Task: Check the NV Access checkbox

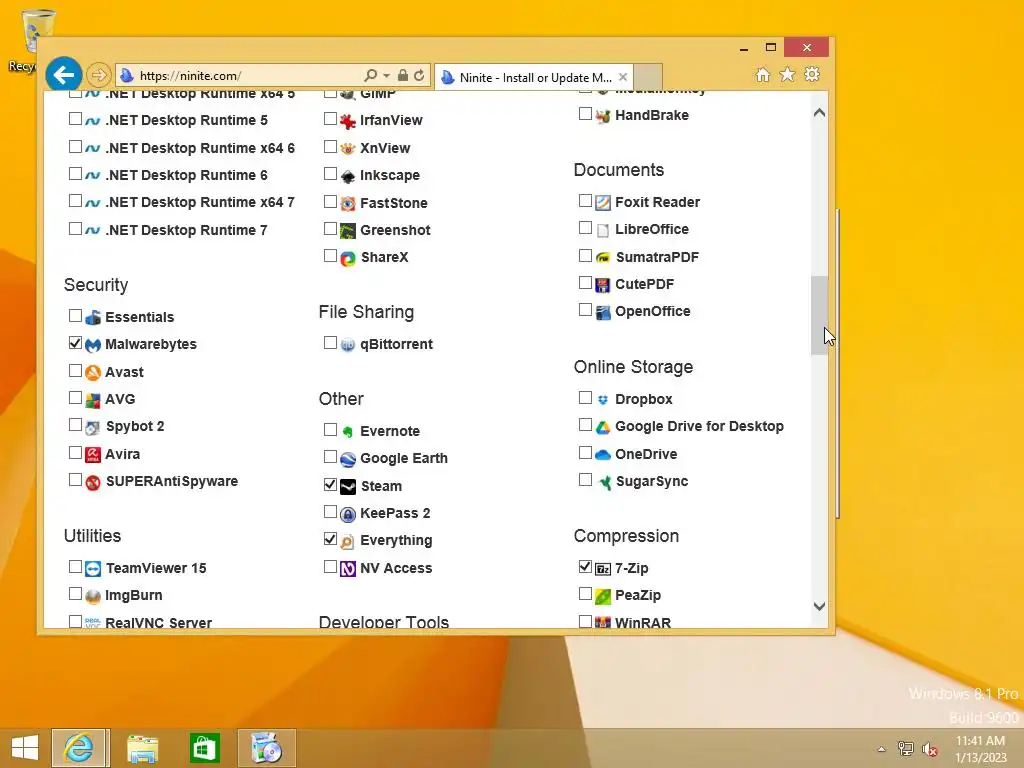Action: point(330,566)
